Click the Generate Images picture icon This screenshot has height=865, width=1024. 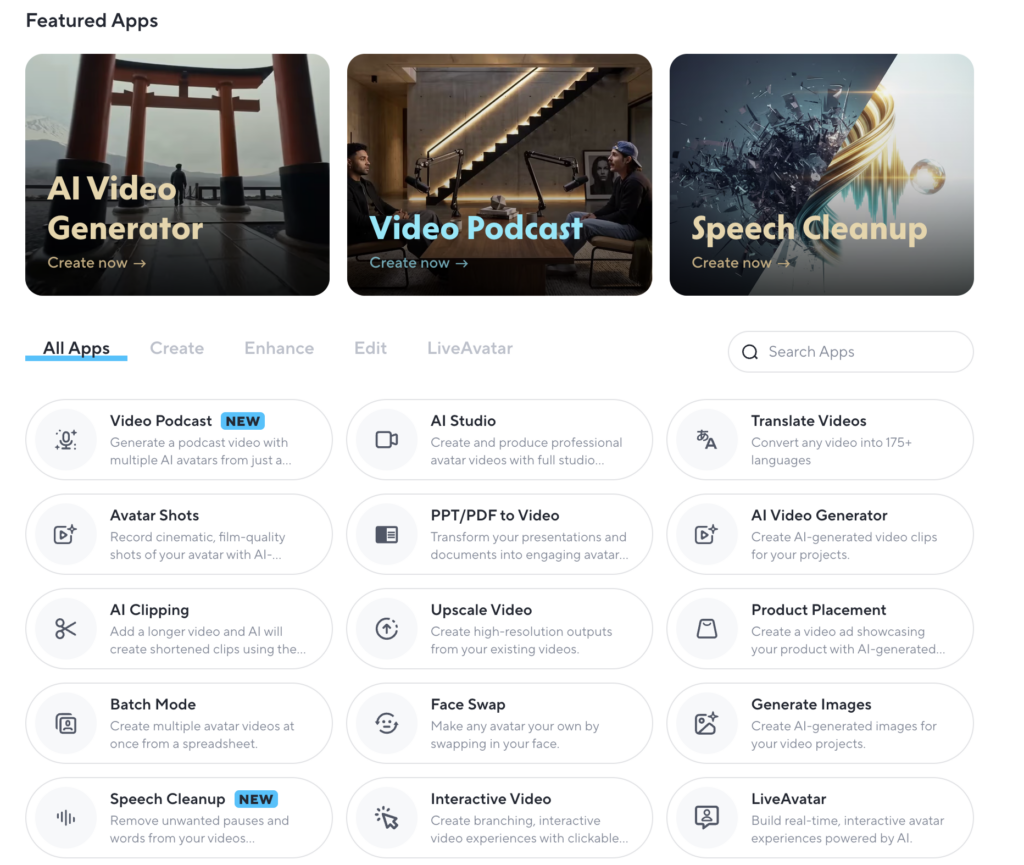(x=706, y=723)
